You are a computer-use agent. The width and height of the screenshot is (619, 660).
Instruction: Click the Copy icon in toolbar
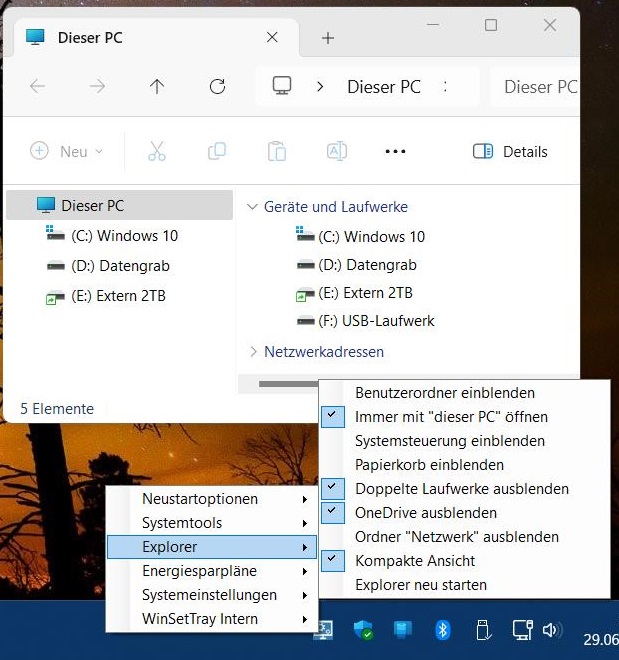217,151
